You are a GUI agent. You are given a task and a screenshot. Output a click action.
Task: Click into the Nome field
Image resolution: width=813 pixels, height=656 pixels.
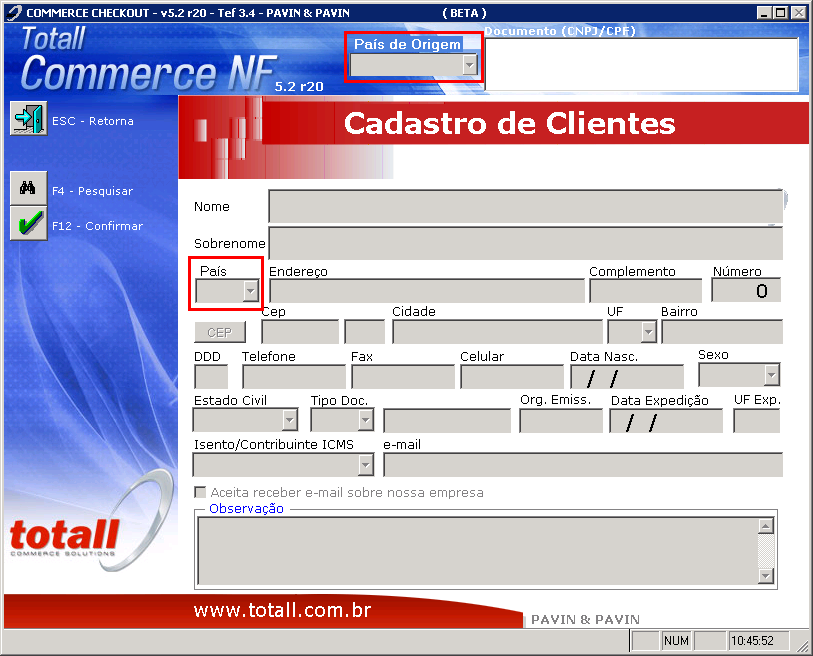tap(525, 206)
